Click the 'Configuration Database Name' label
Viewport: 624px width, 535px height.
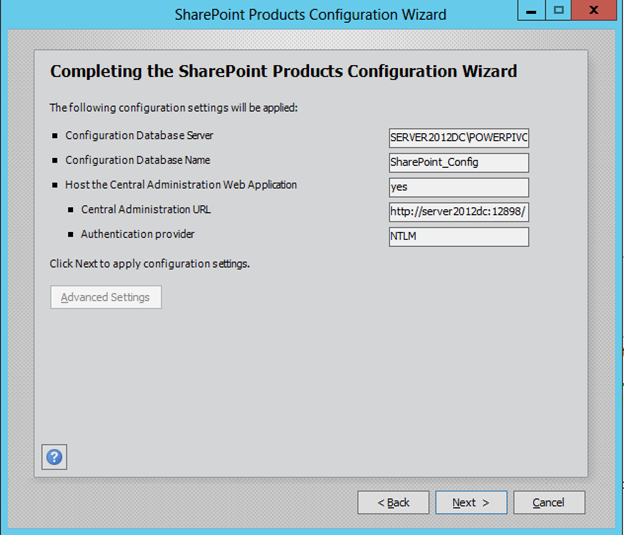138,160
